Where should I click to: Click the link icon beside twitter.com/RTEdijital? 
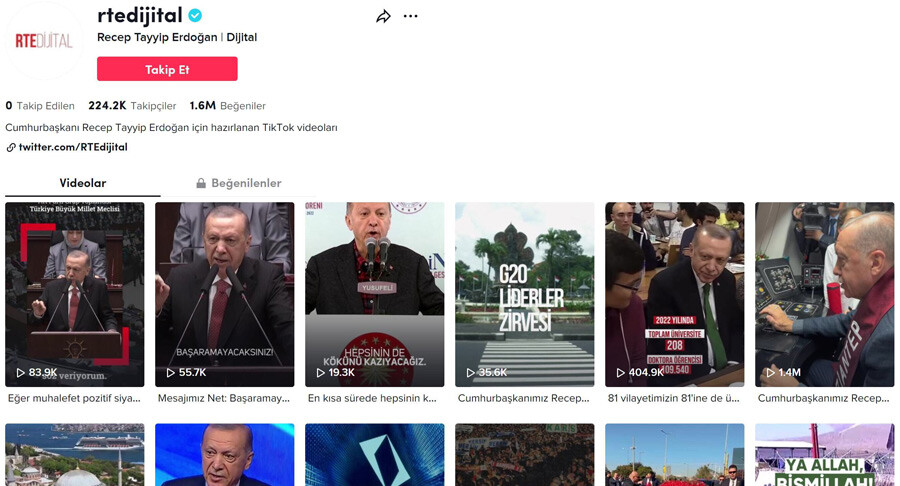pos(11,148)
